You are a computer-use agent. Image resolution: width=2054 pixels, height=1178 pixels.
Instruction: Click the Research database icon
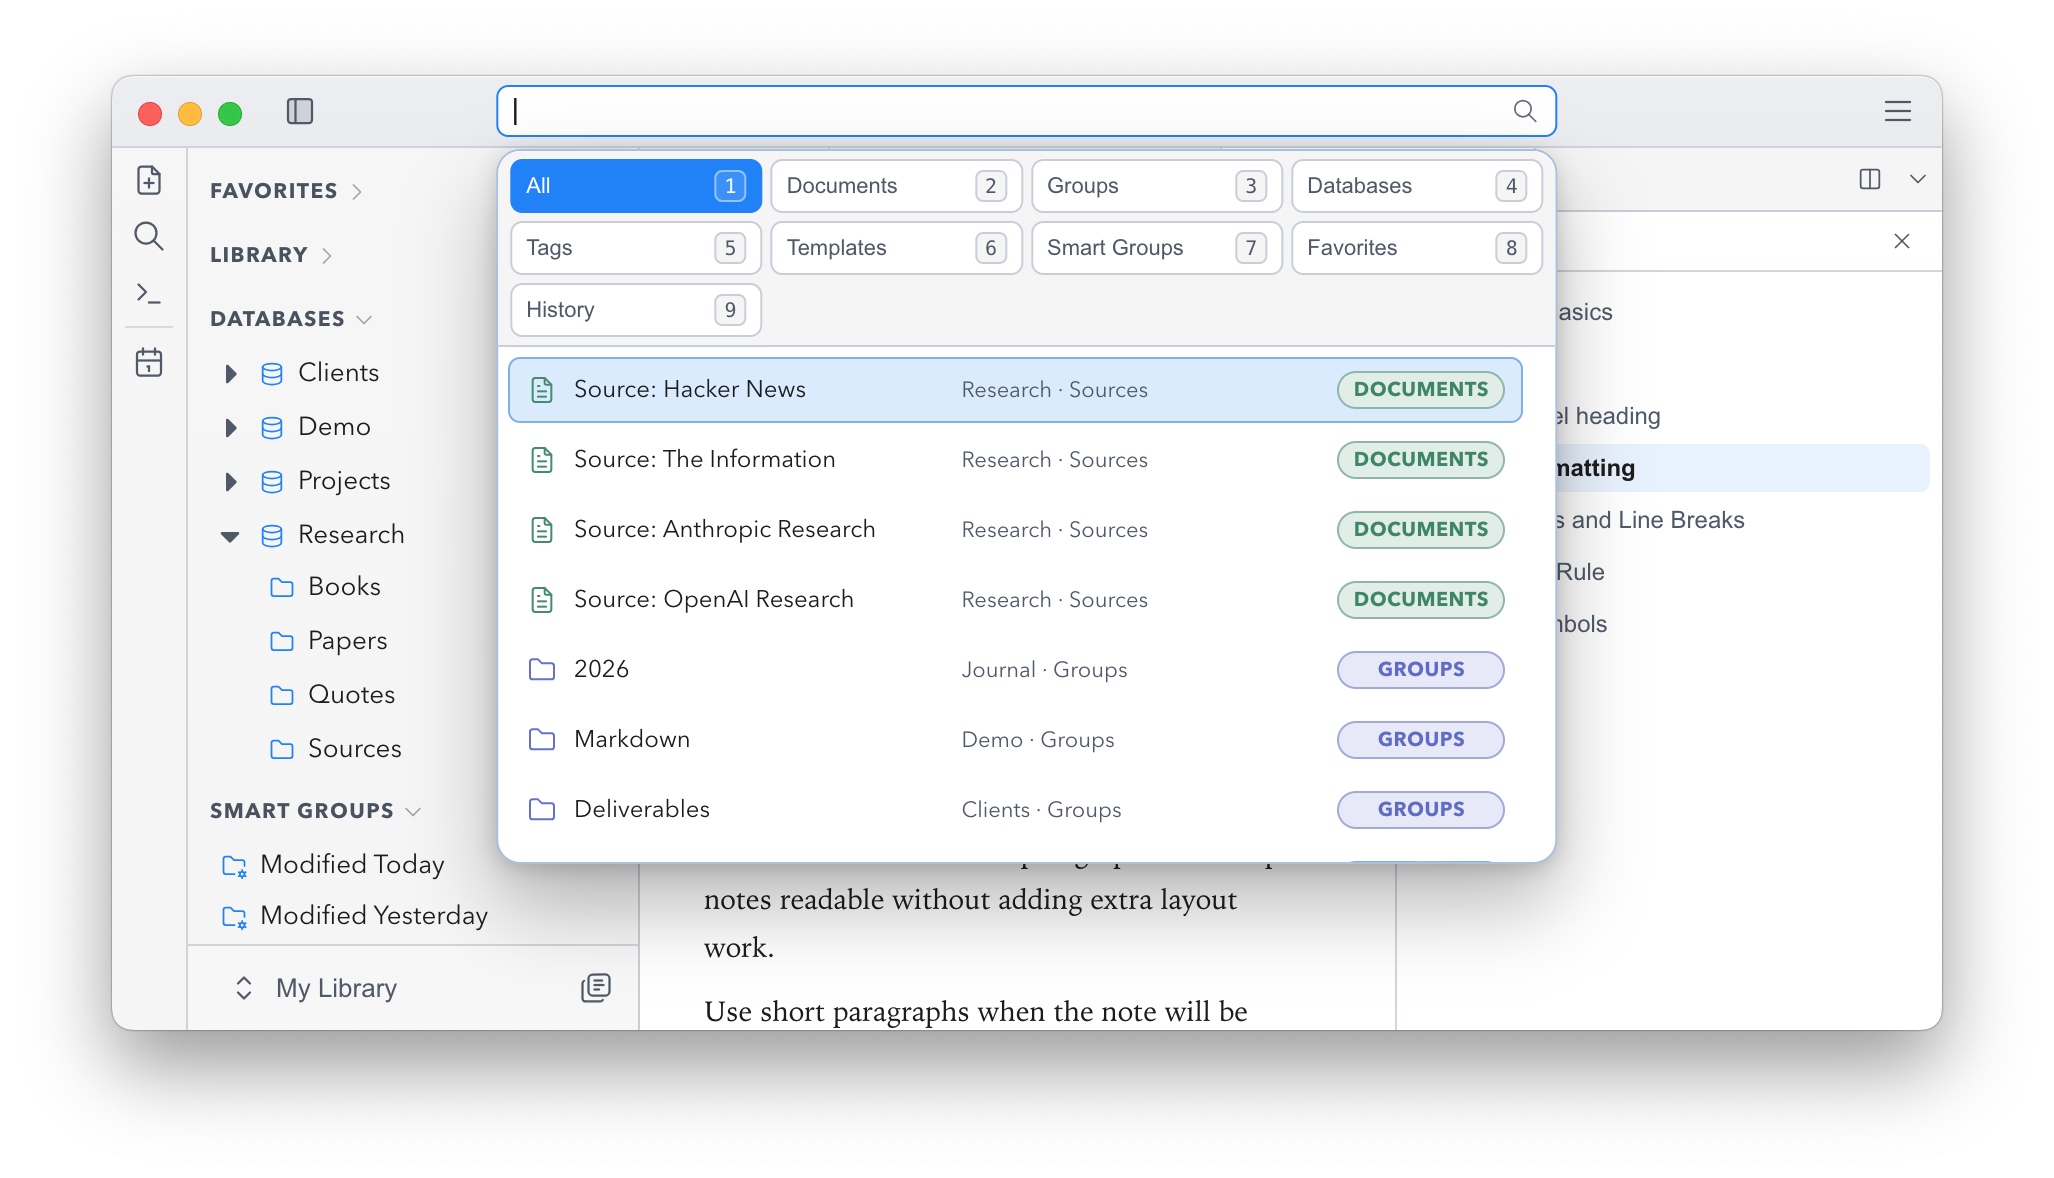272,536
